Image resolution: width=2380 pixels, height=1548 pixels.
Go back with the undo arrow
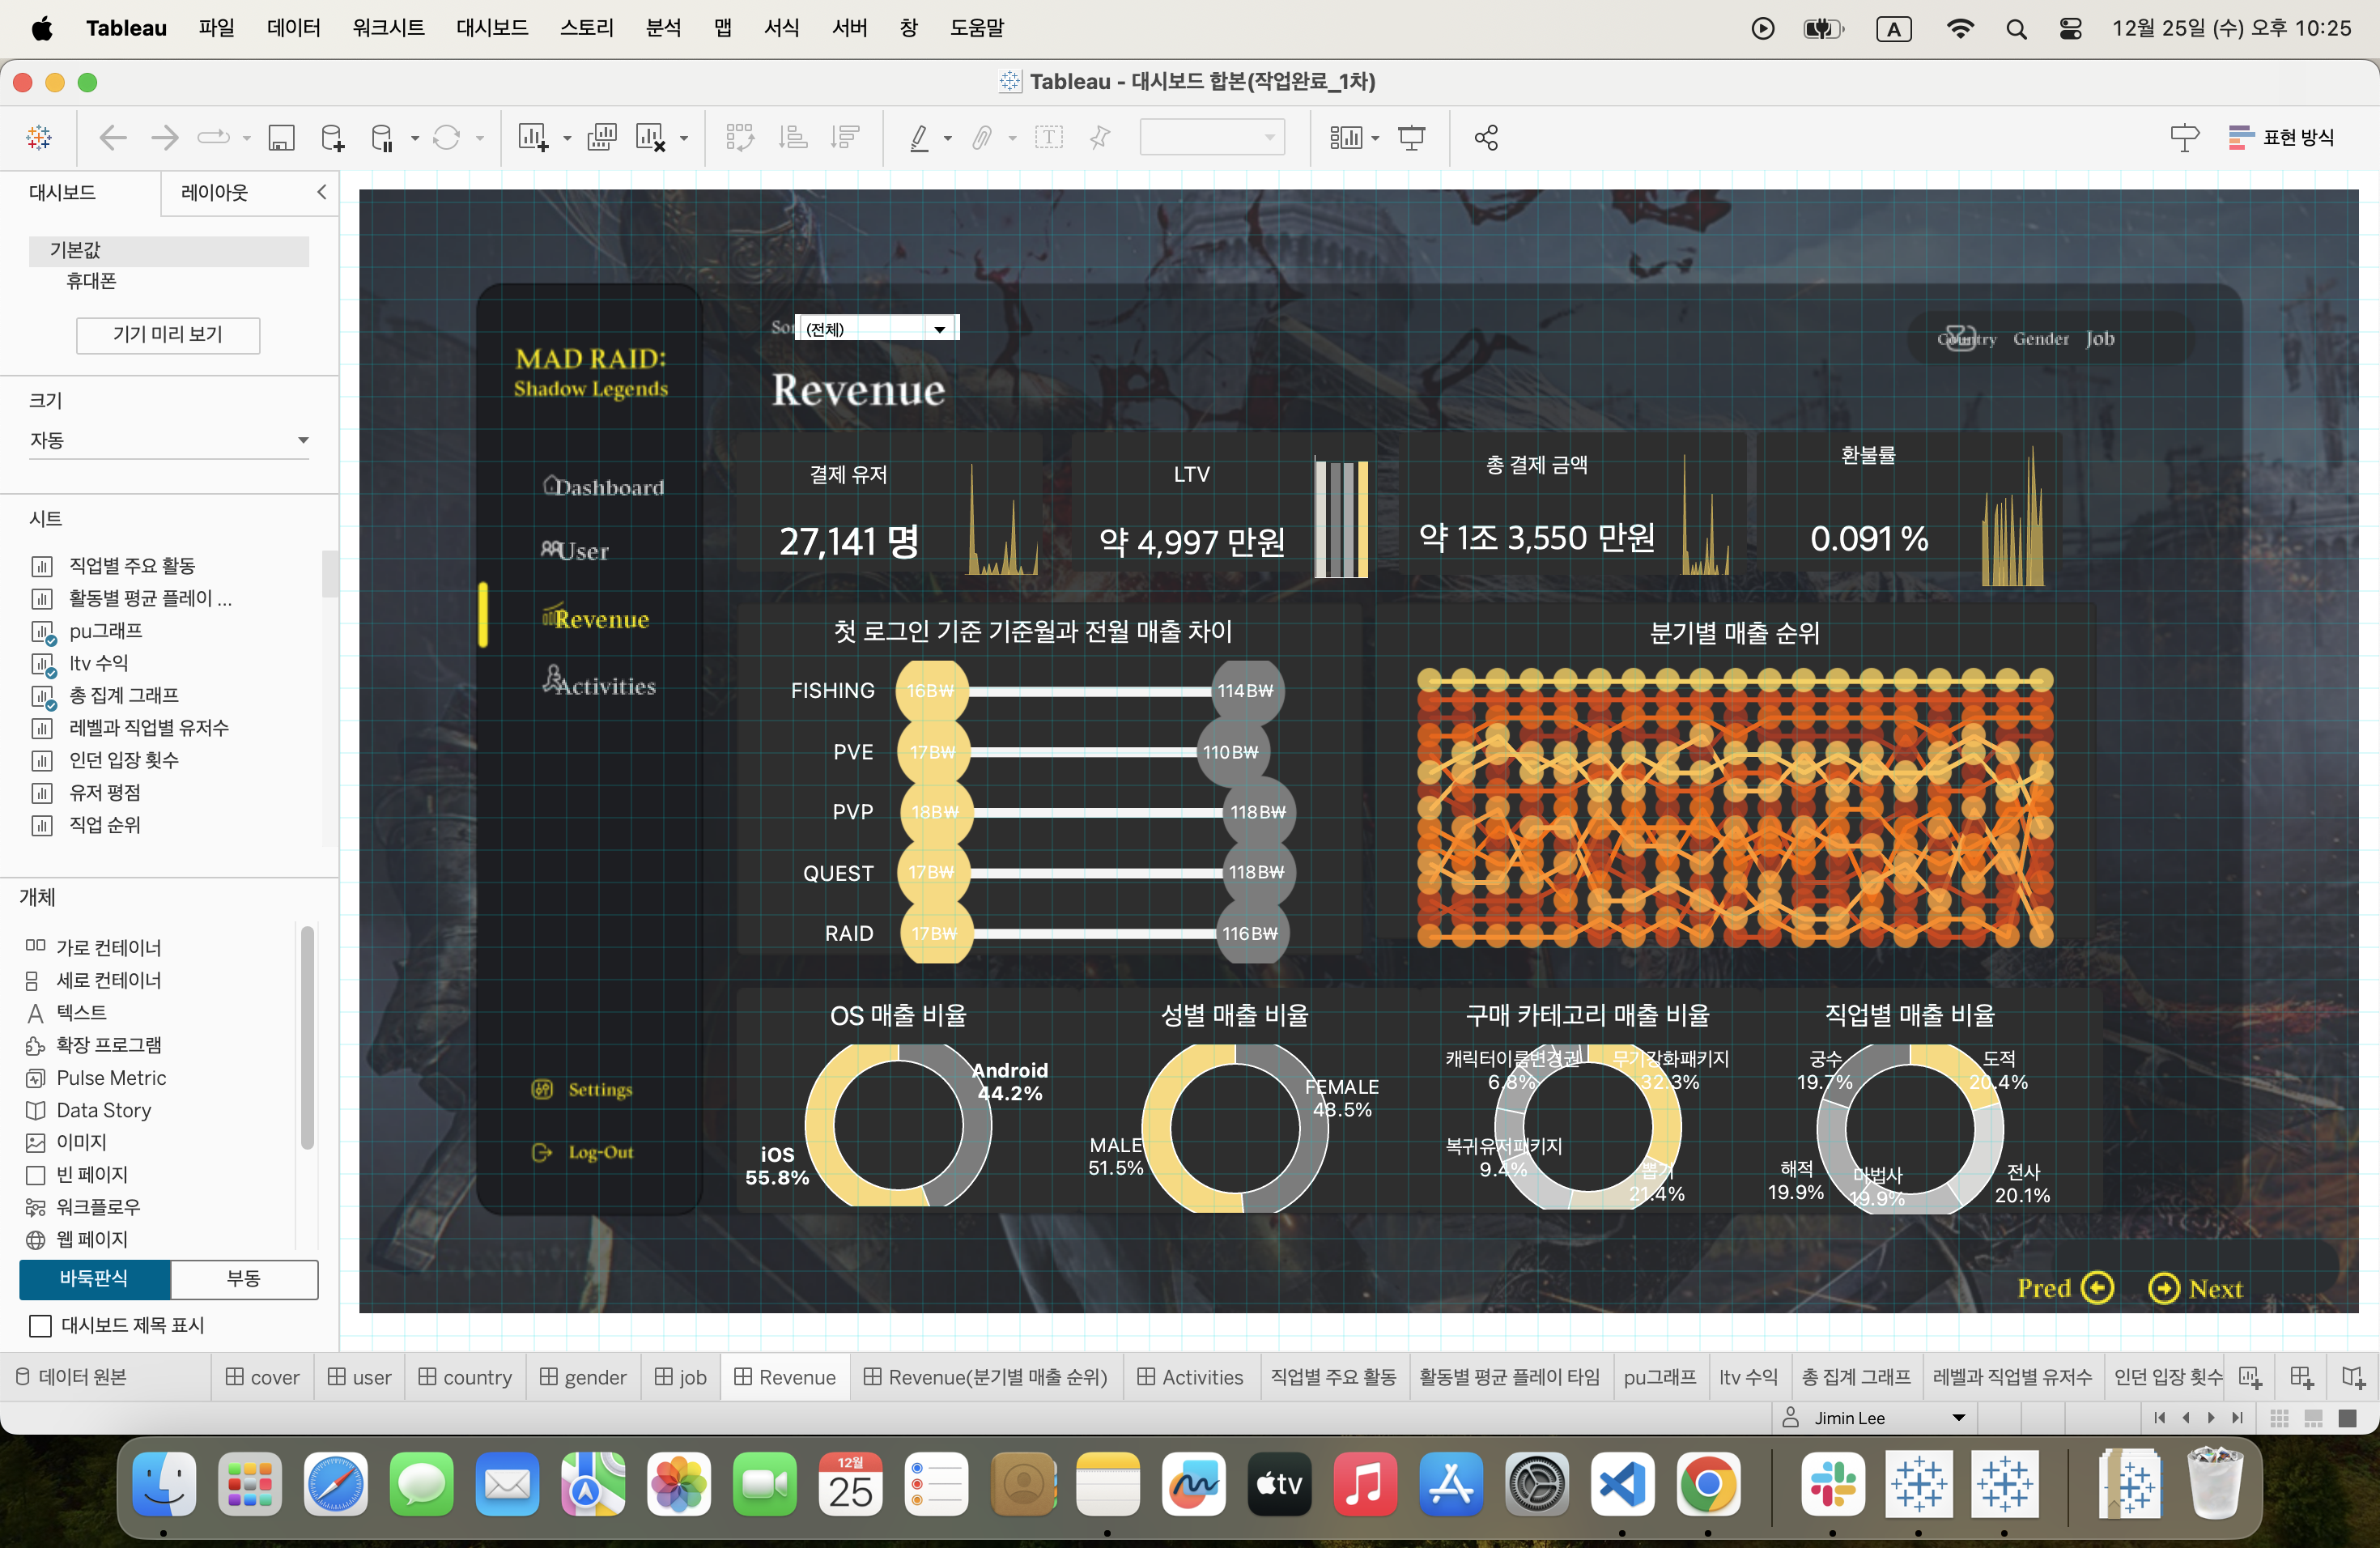113,138
